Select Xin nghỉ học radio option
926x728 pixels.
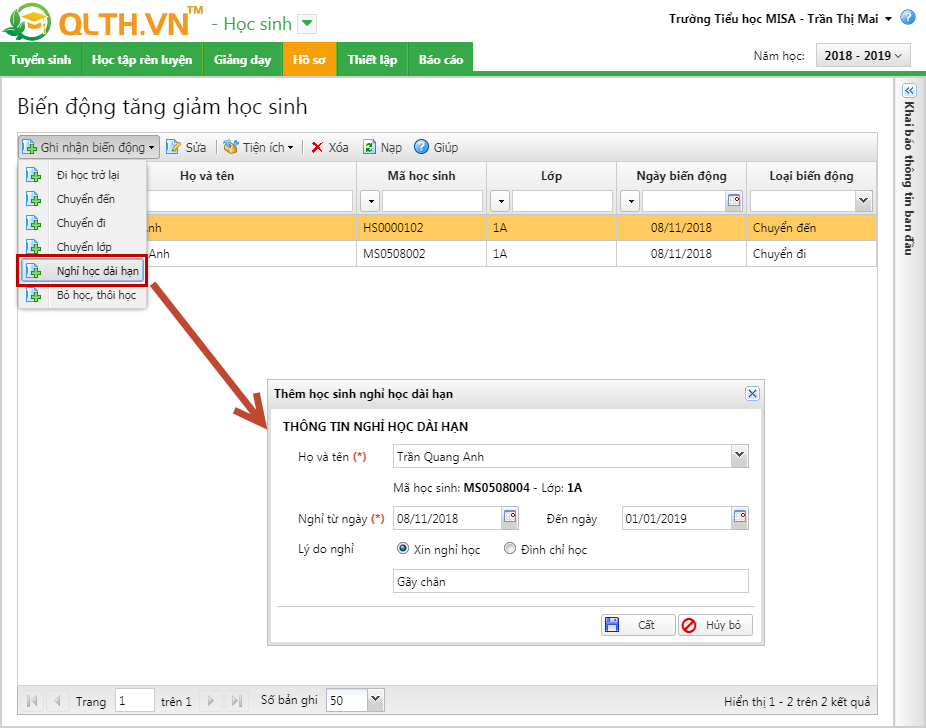[403, 549]
